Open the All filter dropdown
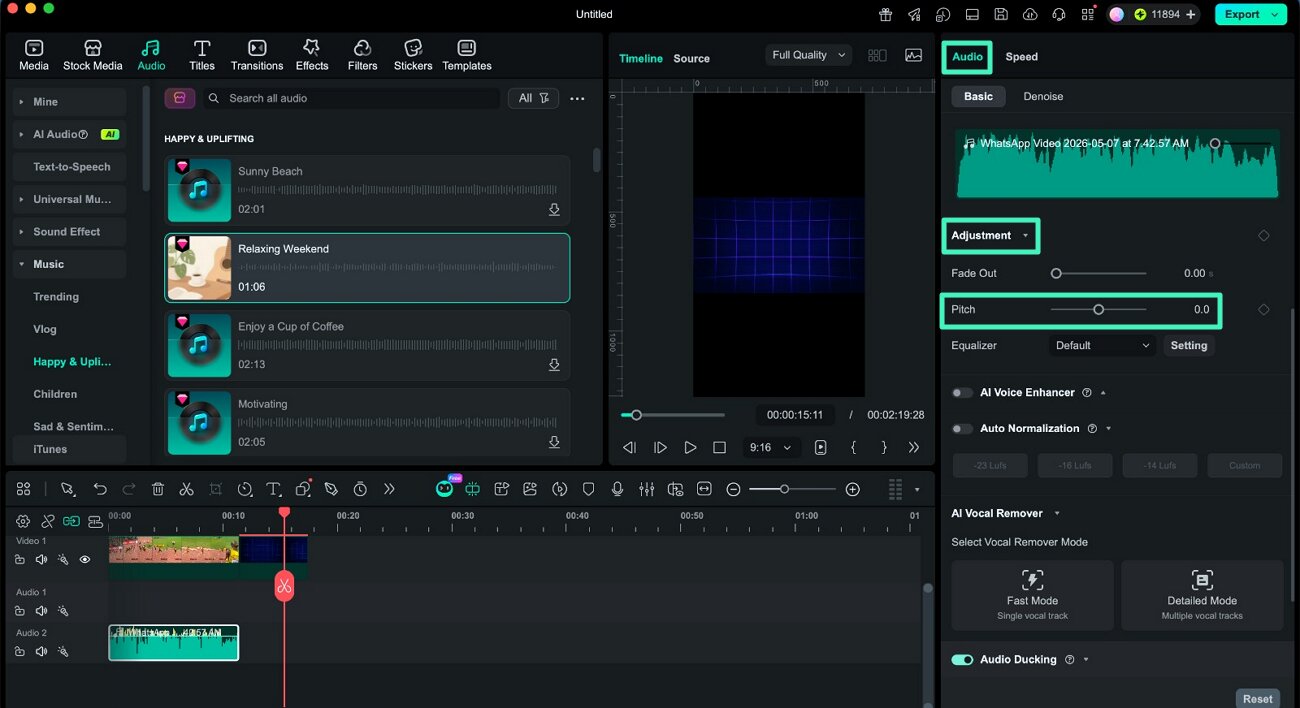Screen dimensions: 1300x708 click(x=534, y=98)
